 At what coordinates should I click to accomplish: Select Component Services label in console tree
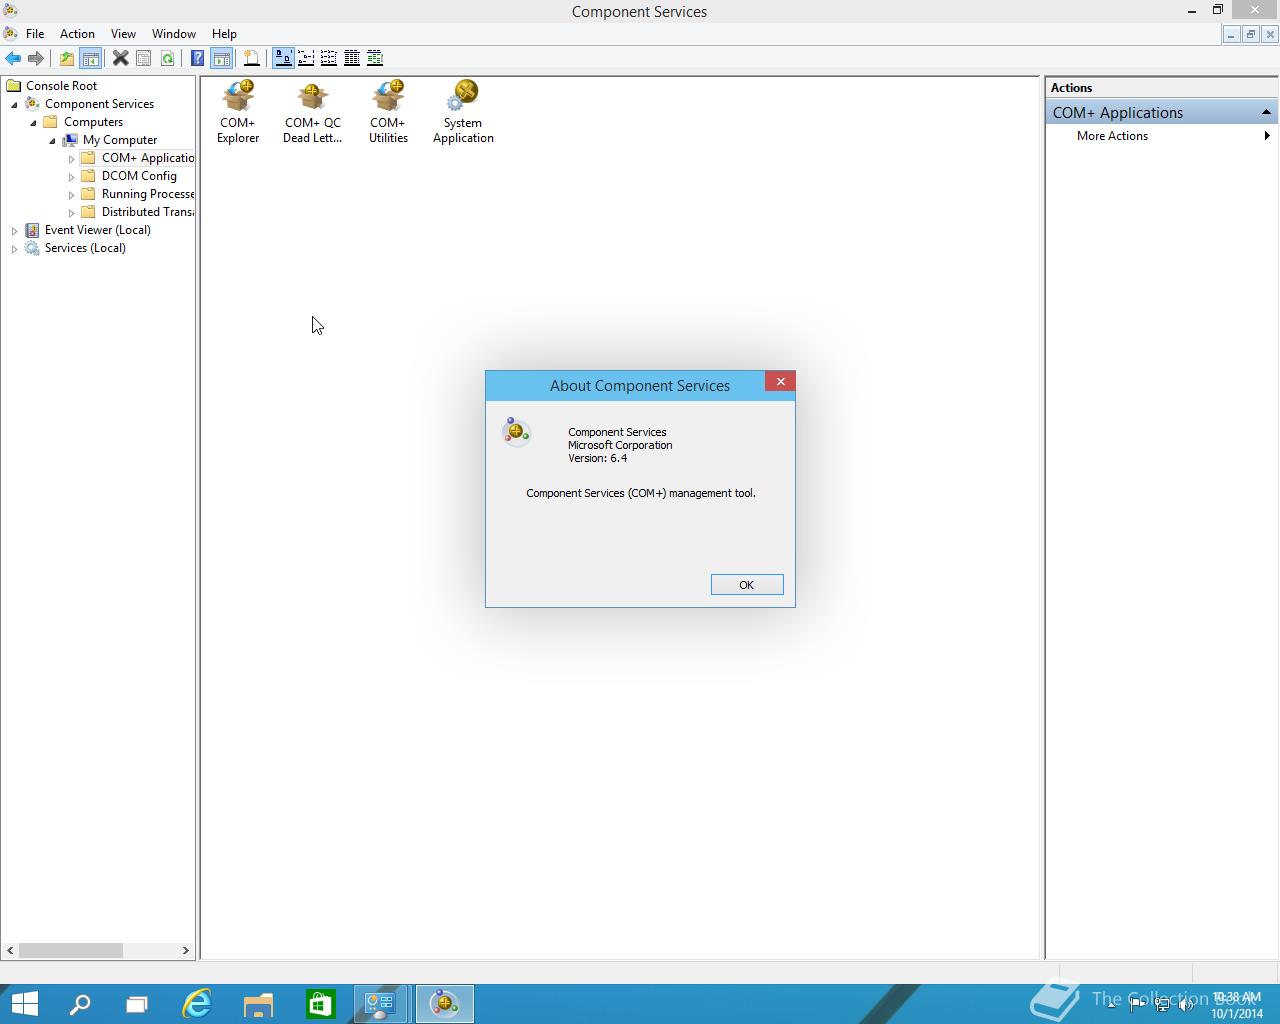coord(99,104)
